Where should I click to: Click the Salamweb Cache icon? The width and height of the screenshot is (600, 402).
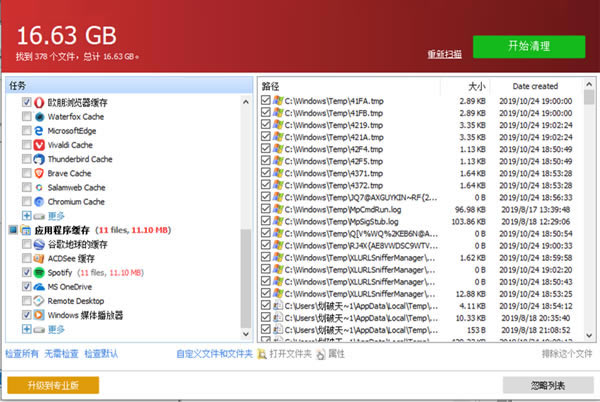[39, 187]
